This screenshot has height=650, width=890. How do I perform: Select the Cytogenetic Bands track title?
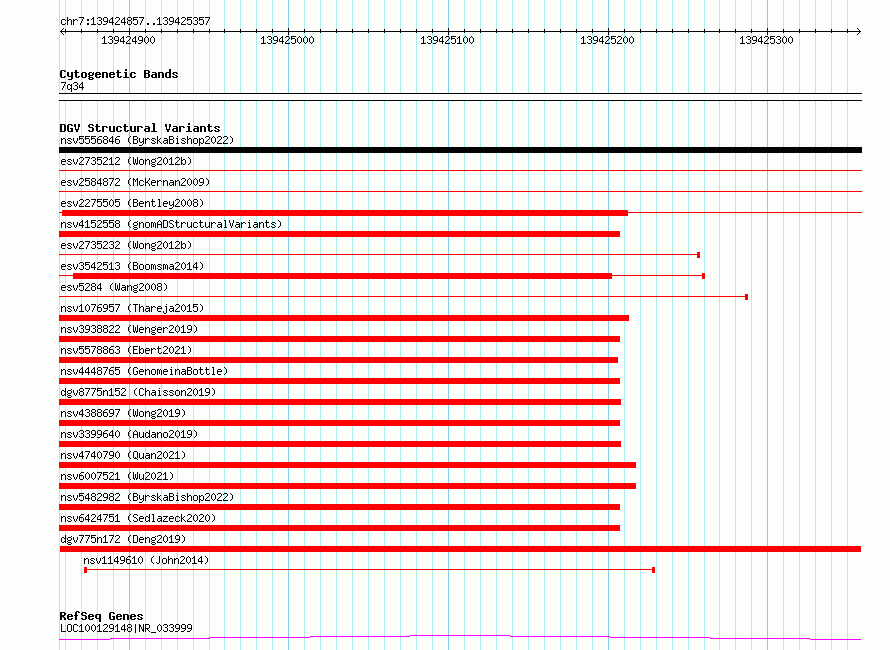tap(119, 74)
